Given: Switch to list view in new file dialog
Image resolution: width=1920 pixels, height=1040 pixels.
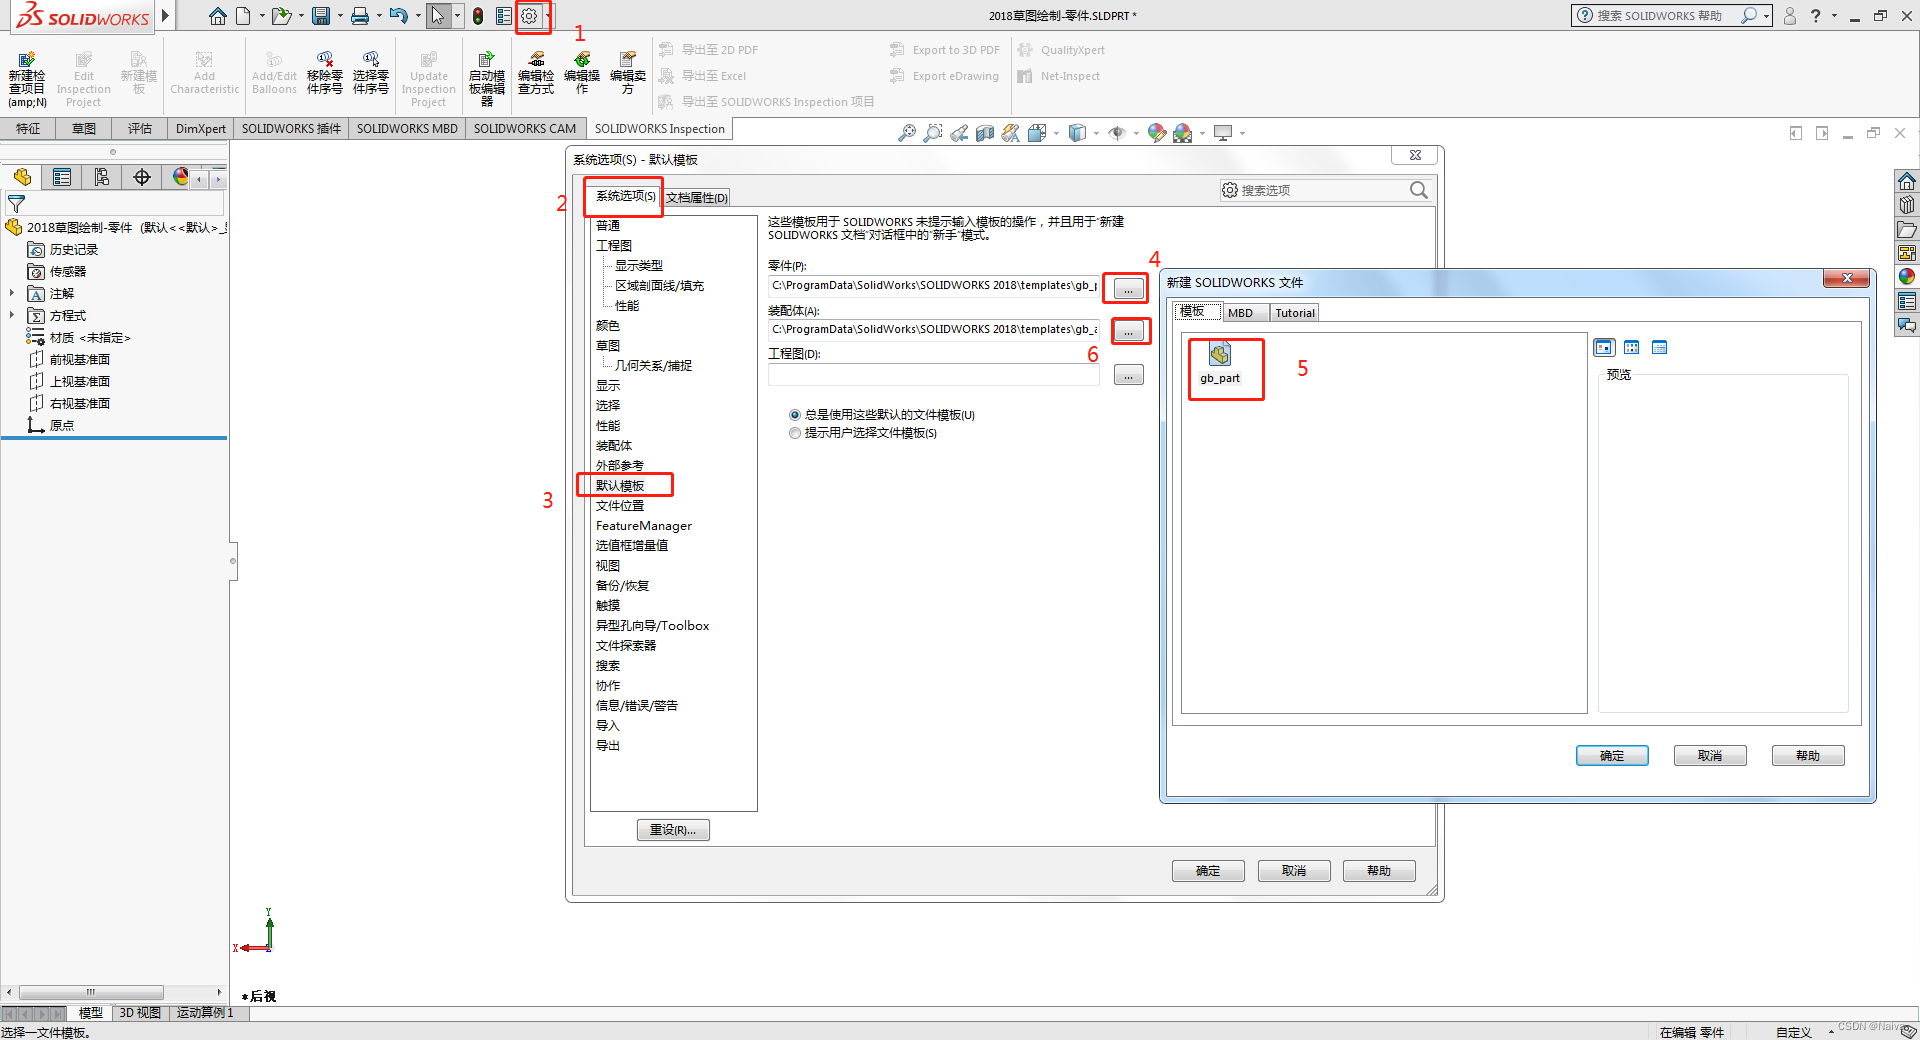Looking at the screenshot, I should pyautogui.click(x=1632, y=348).
